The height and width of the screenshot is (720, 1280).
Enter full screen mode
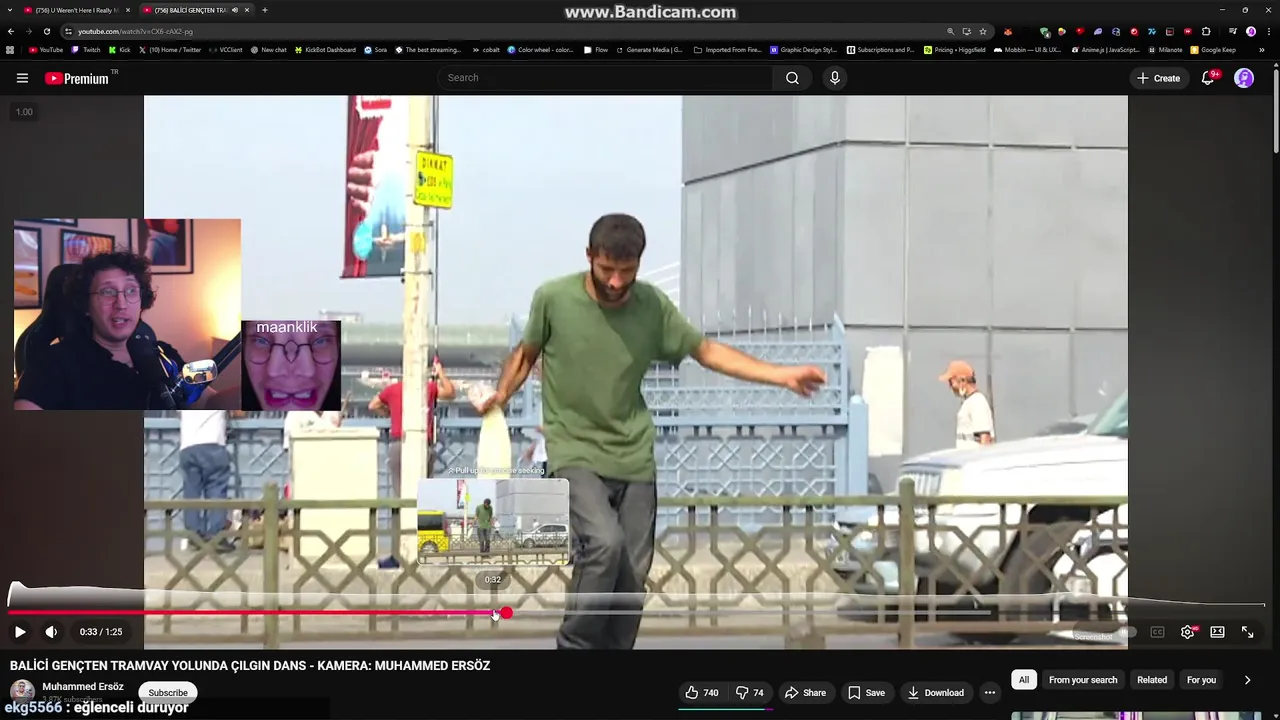pos(1248,632)
